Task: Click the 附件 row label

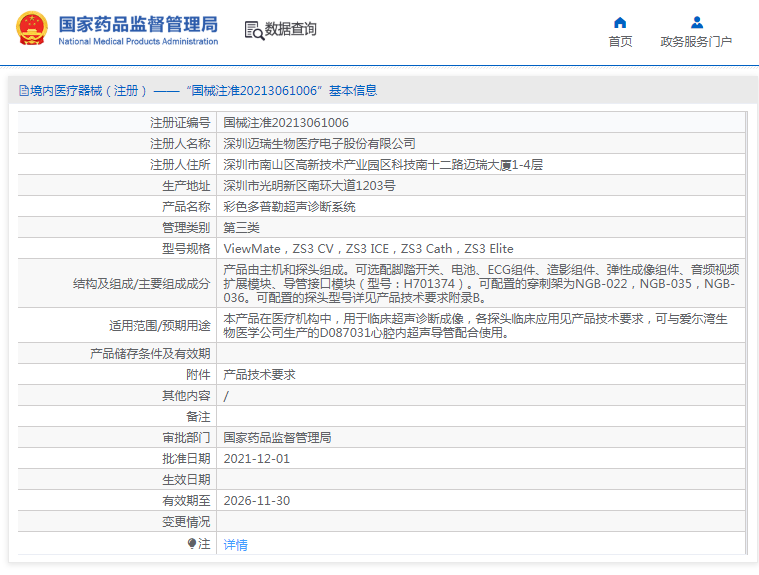Action: tap(198, 375)
